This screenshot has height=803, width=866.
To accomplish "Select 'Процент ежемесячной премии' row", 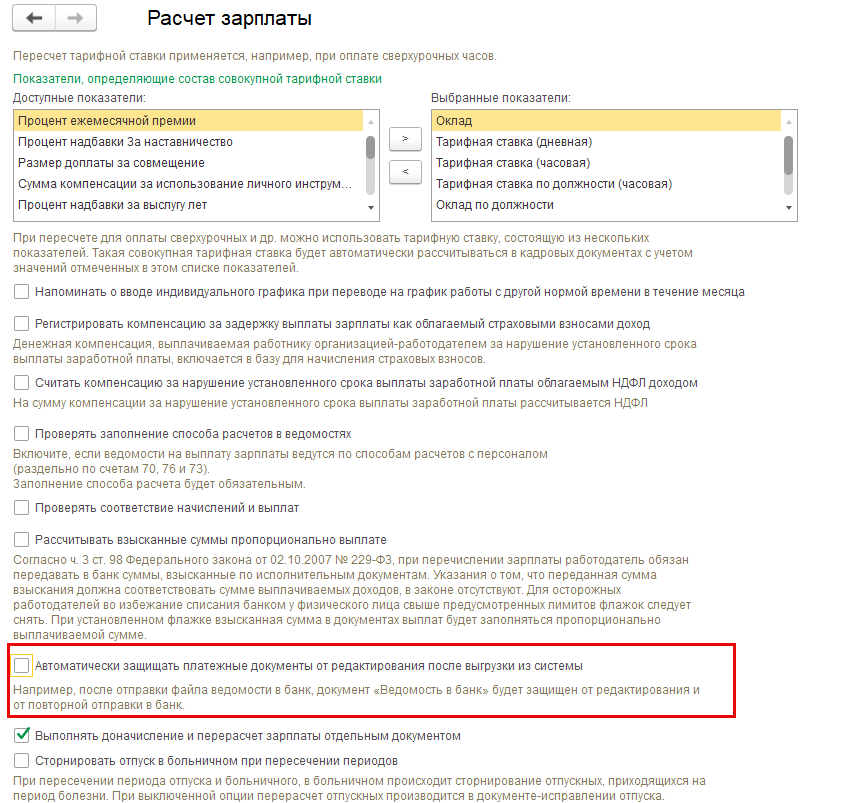I will tap(188, 121).
